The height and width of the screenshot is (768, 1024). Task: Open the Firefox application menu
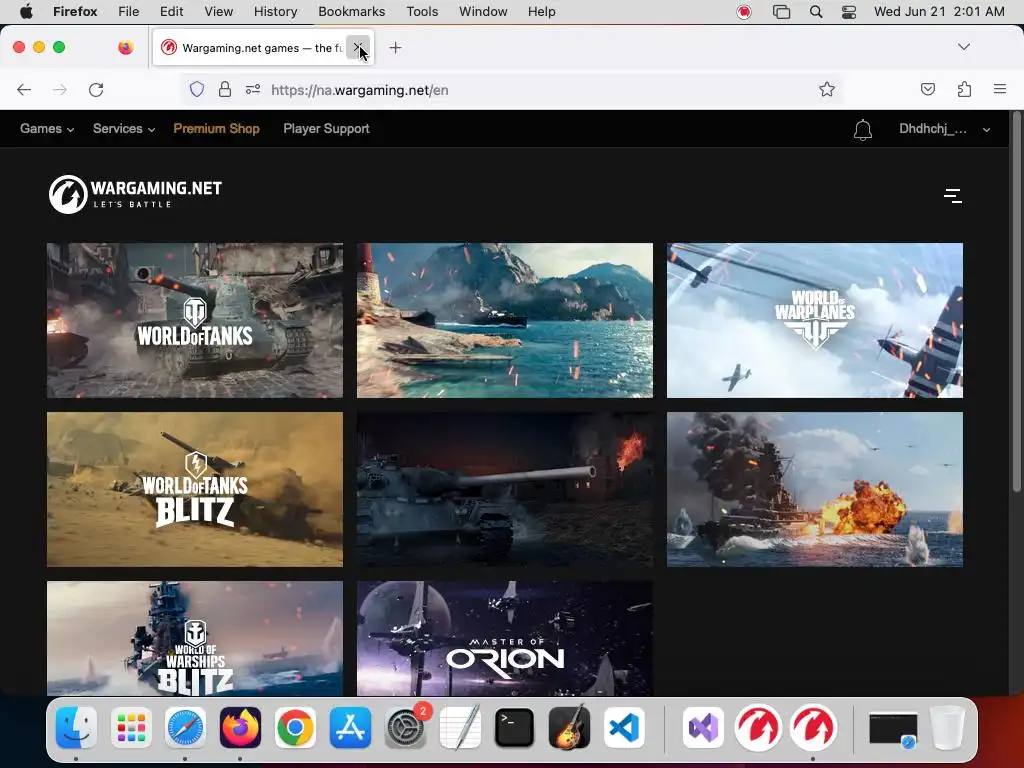tap(1000, 89)
